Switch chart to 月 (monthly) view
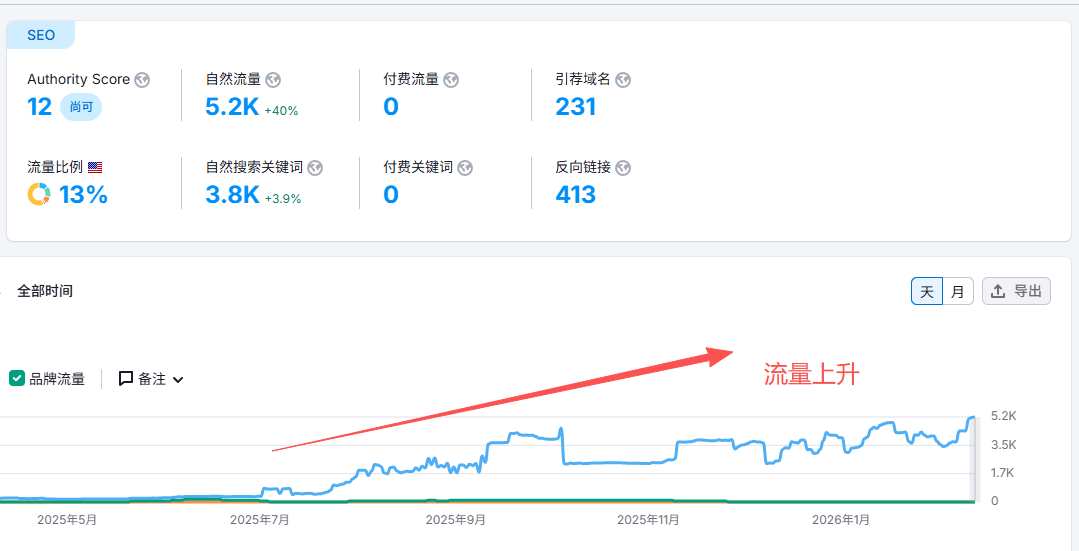The height and width of the screenshot is (551, 1079). click(958, 292)
